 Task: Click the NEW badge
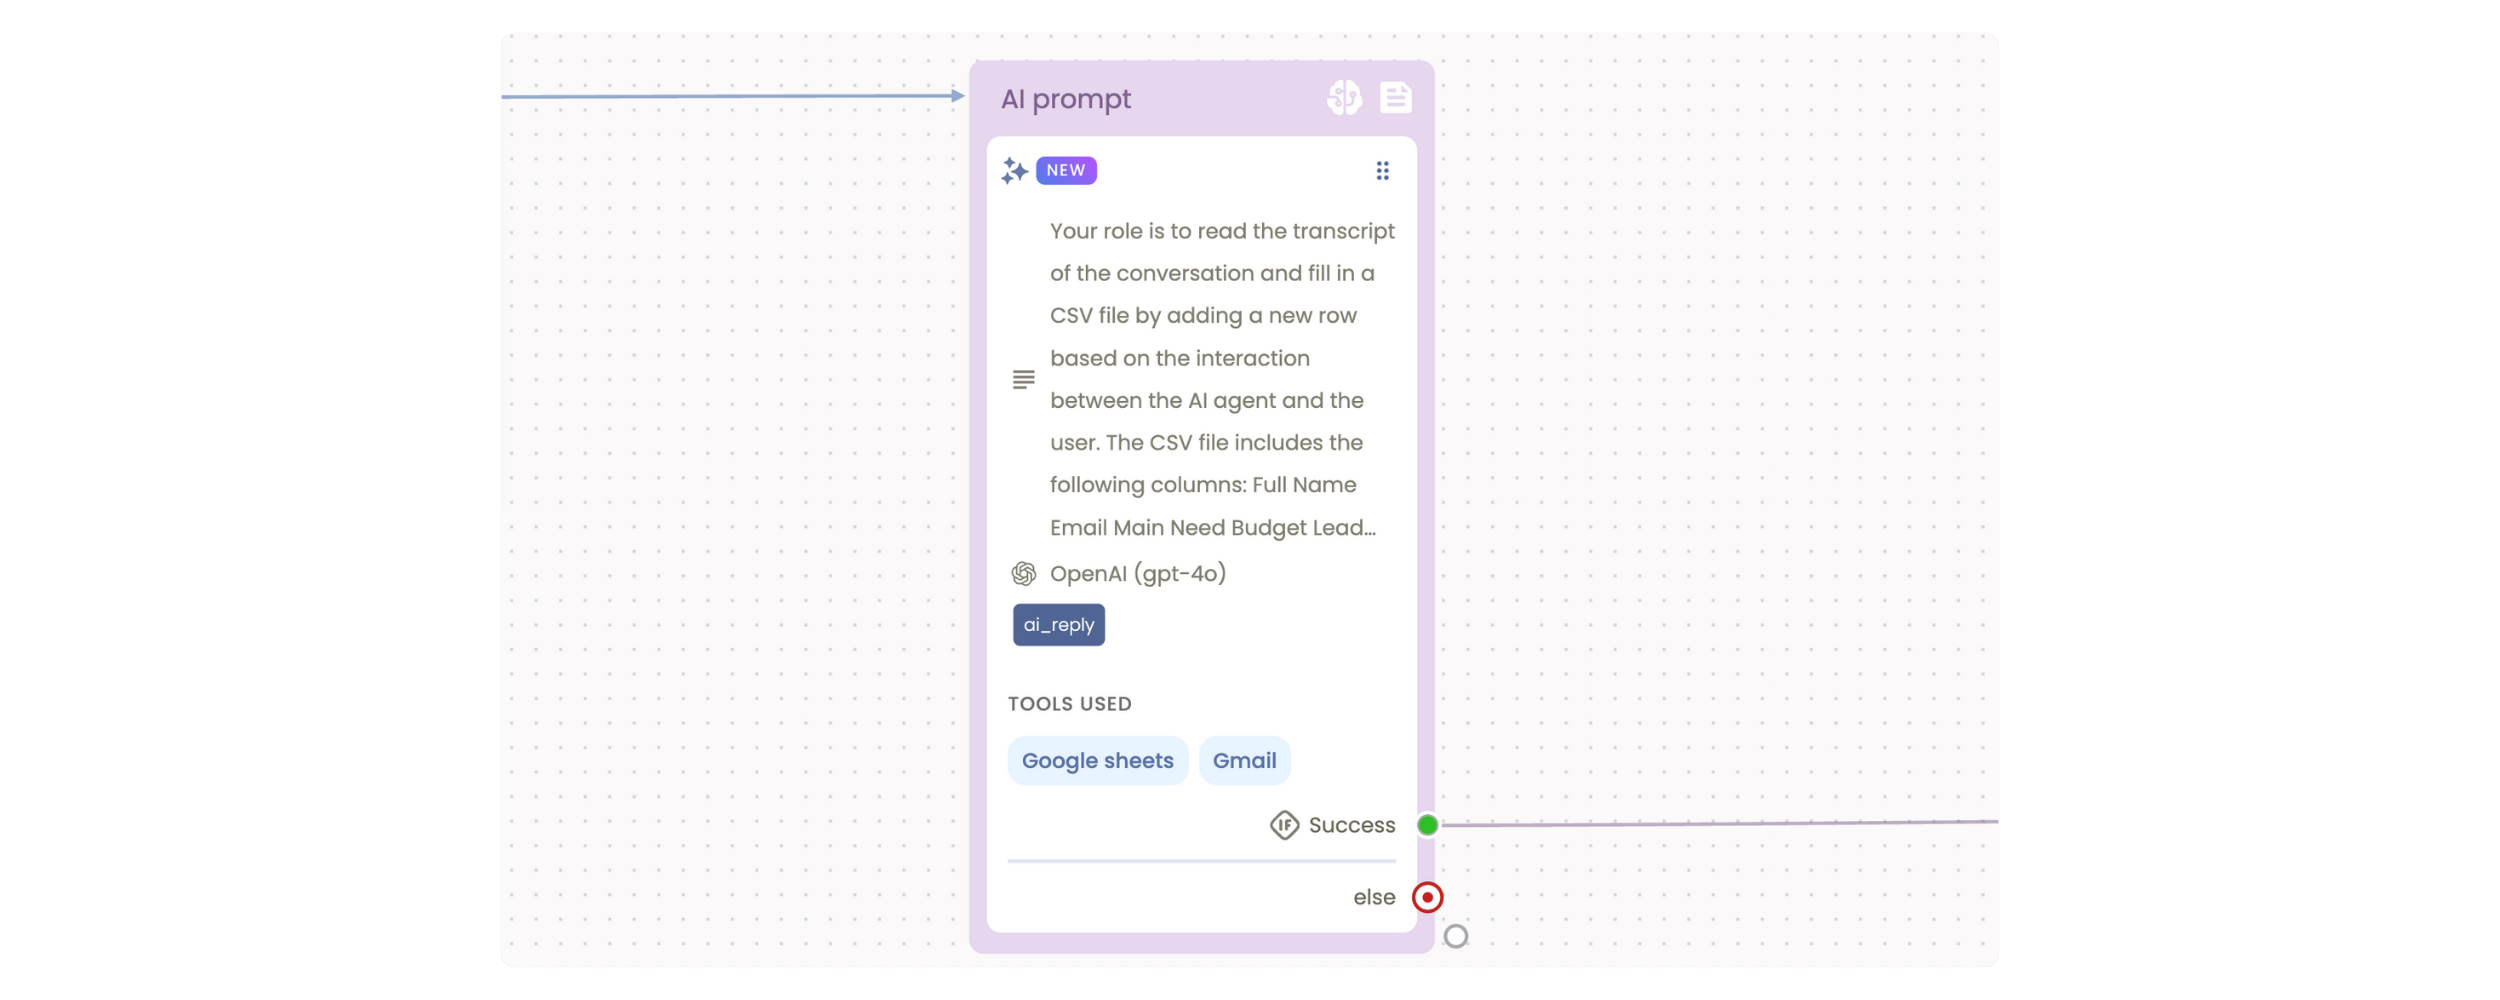tap(1066, 170)
